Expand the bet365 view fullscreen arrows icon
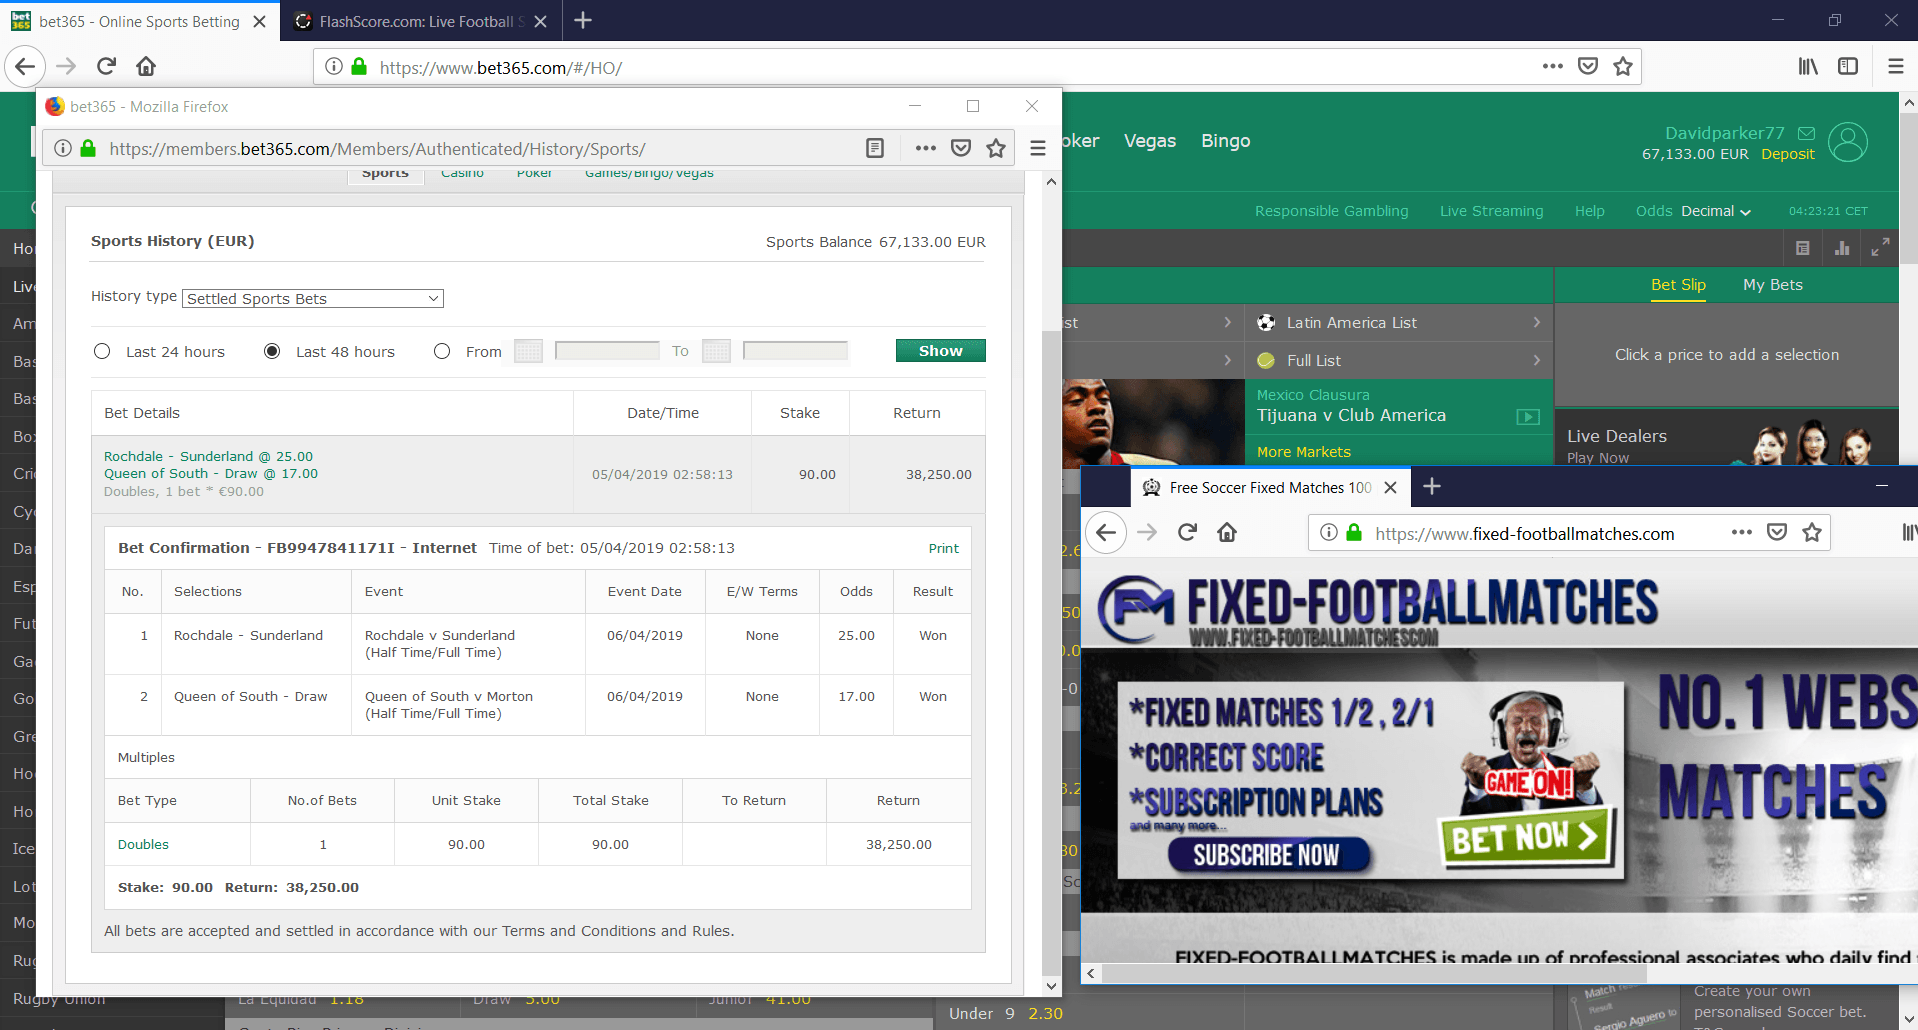 tap(1880, 248)
